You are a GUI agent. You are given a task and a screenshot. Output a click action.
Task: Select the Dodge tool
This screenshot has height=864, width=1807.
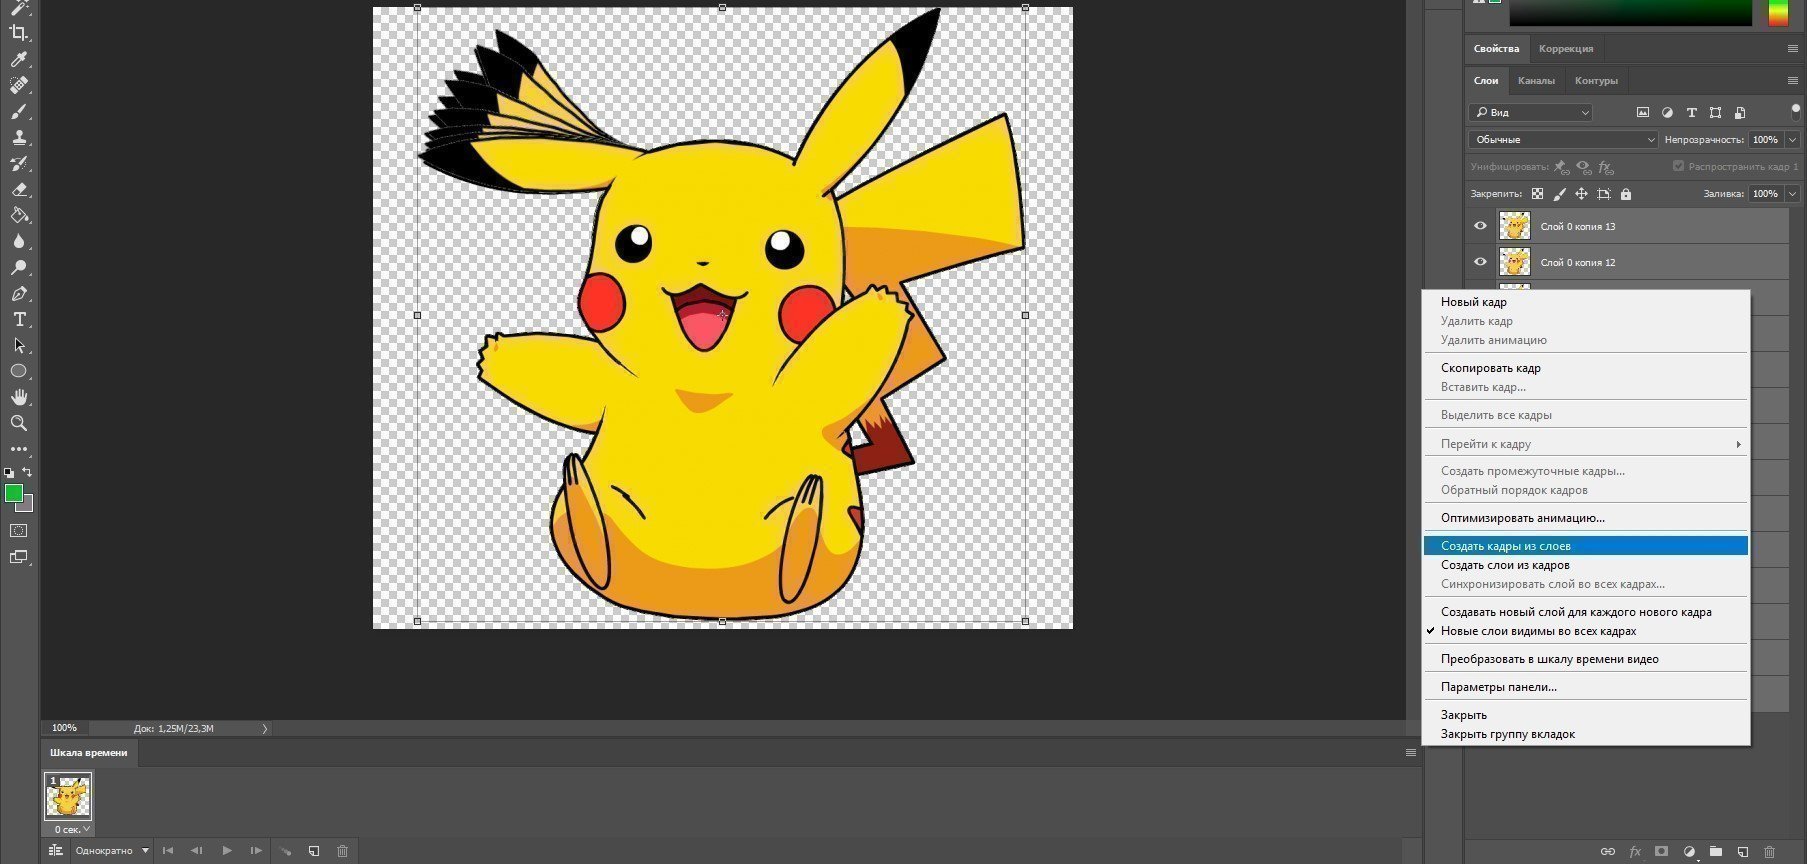[x=18, y=267]
